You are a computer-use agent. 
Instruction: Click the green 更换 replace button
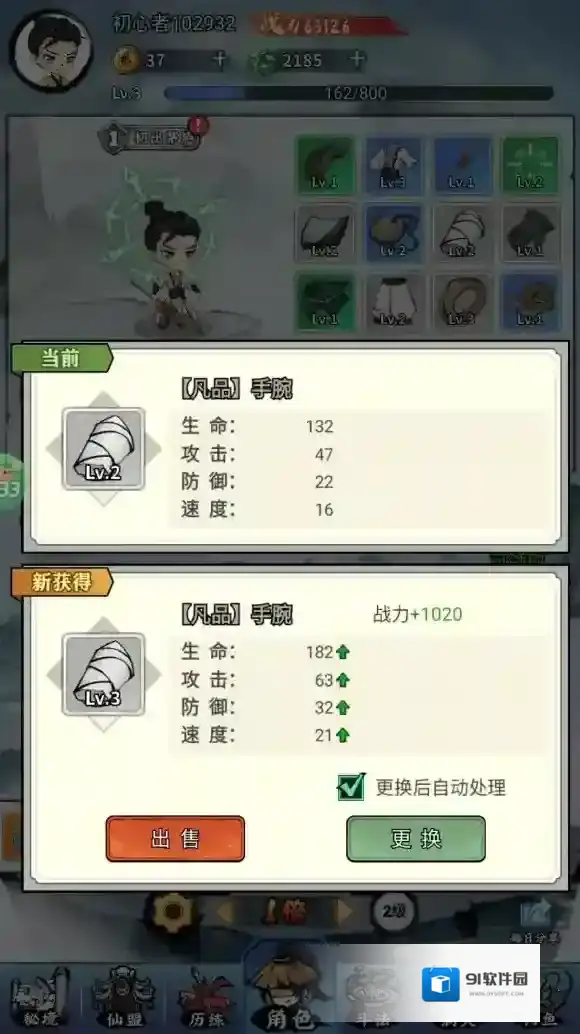[x=416, y=839]
